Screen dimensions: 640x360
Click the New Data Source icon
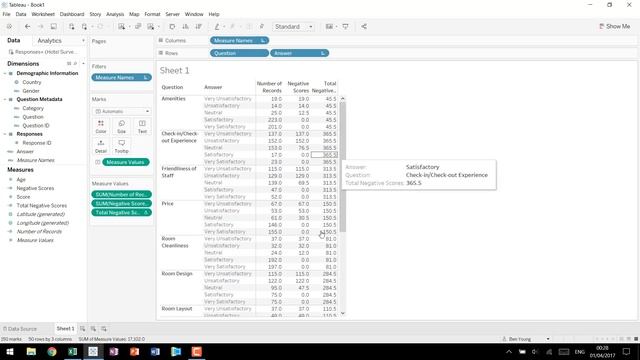tap(71, 27)
